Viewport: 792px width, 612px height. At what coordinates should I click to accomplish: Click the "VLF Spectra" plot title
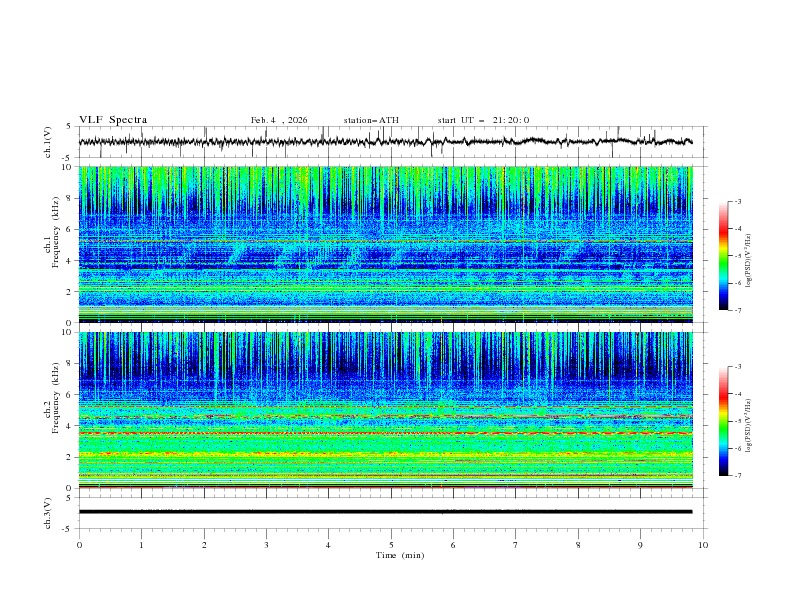pyautogui.click(x=113, y=120)
